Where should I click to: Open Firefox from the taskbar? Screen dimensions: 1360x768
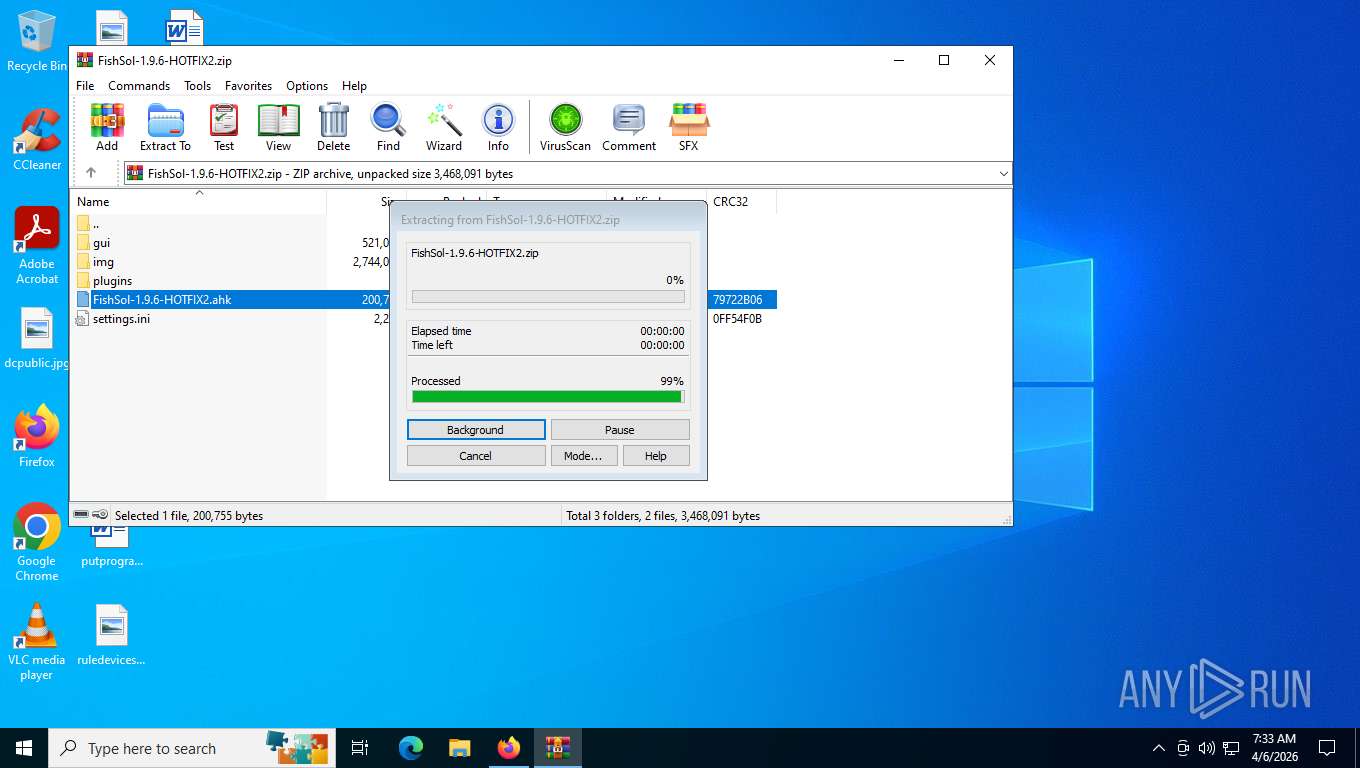click(509, 748)
